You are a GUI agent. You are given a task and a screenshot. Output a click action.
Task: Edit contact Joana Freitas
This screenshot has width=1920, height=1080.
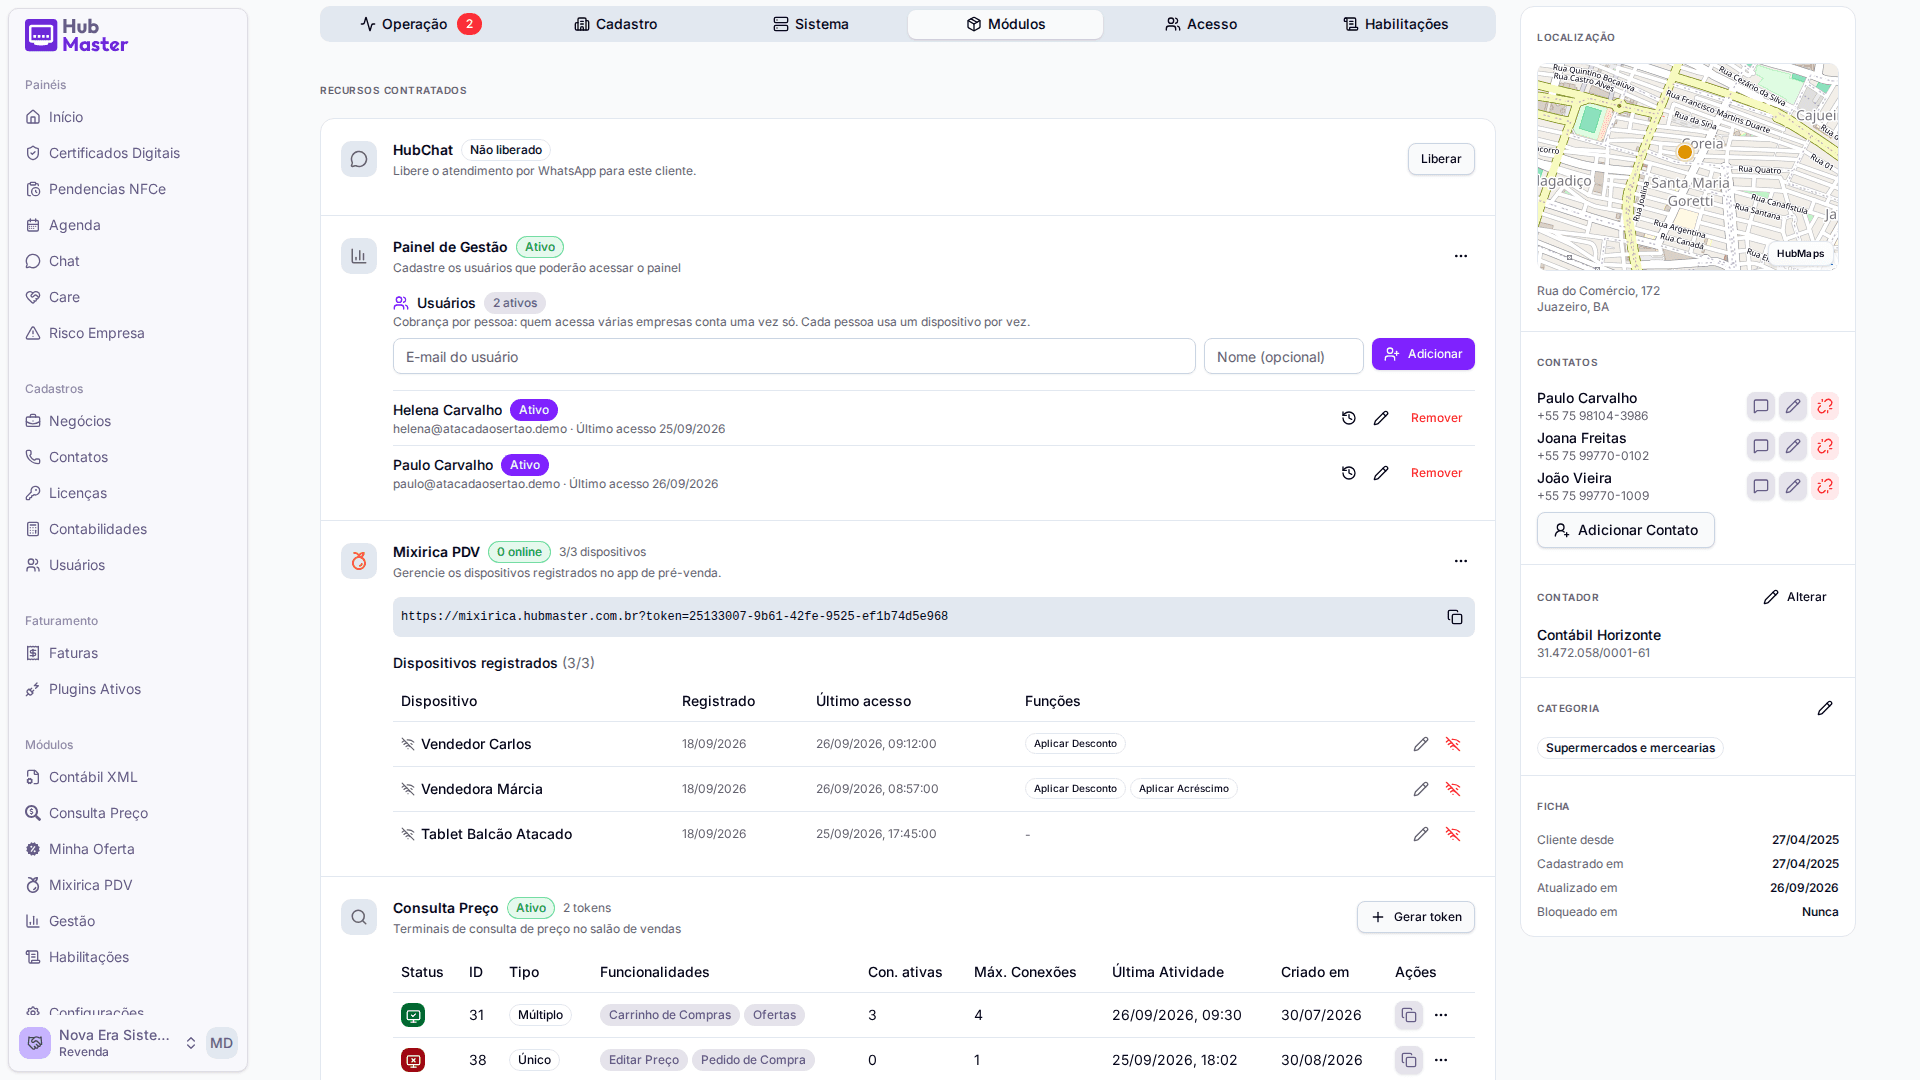coord(1793,446)
